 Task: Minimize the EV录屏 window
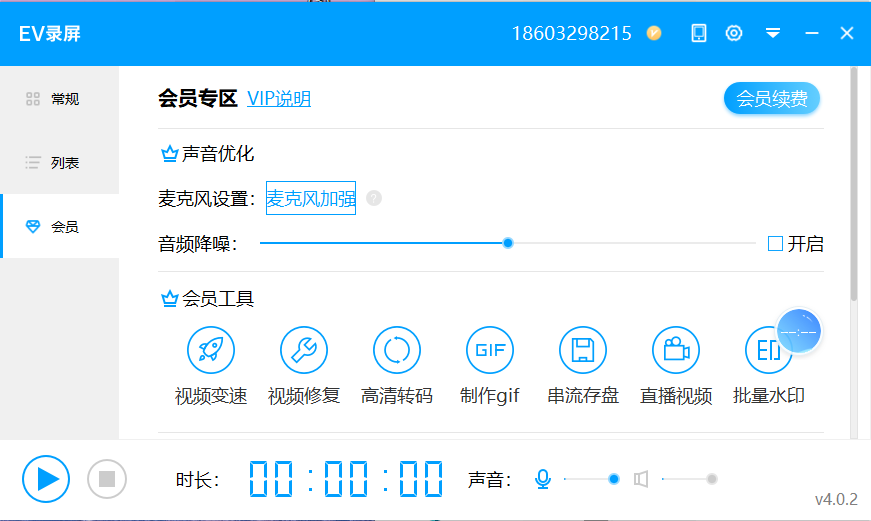[x=812, y=33]
